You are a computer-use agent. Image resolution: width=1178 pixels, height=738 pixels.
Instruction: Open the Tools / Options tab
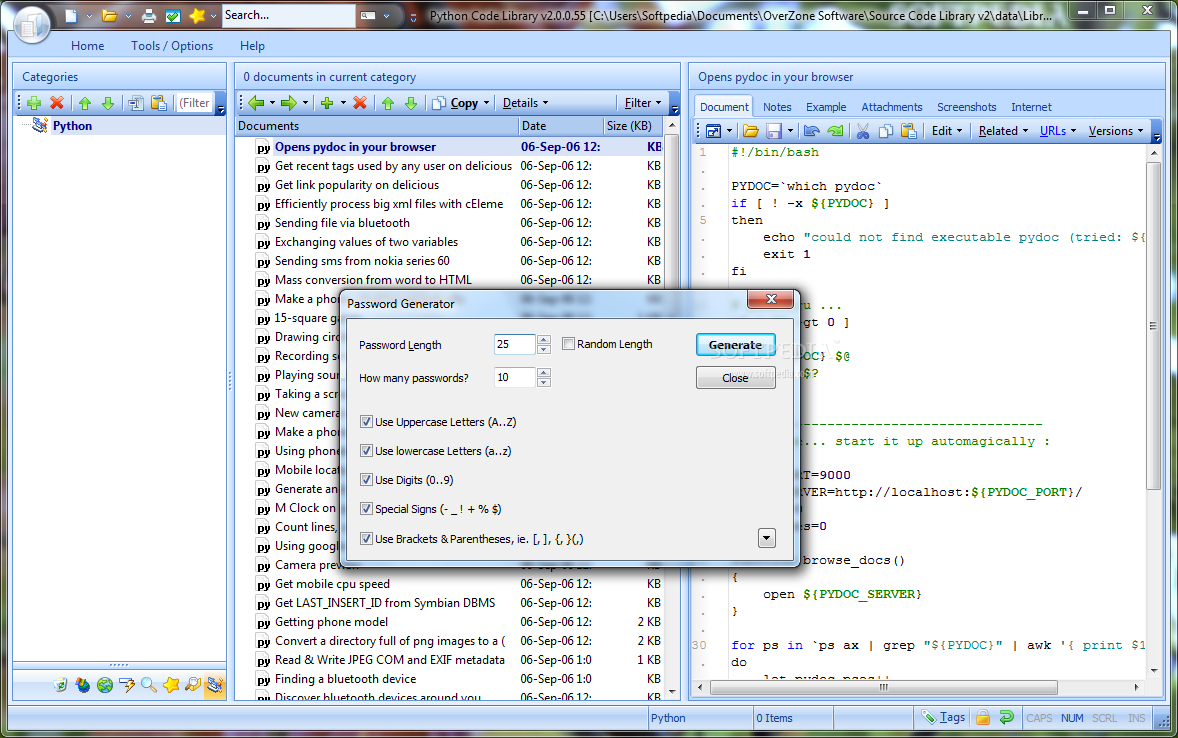tap(172, 46)
